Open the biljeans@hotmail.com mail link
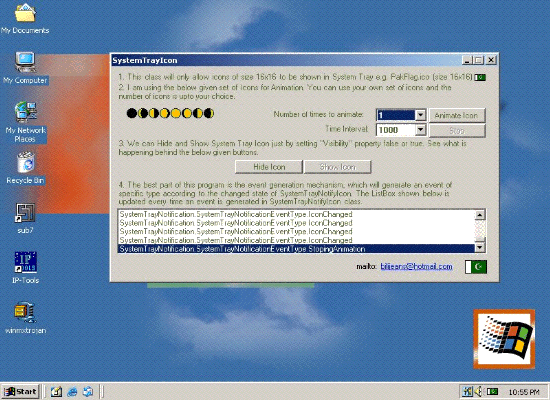The image size is (550, 400). point(416,267)
